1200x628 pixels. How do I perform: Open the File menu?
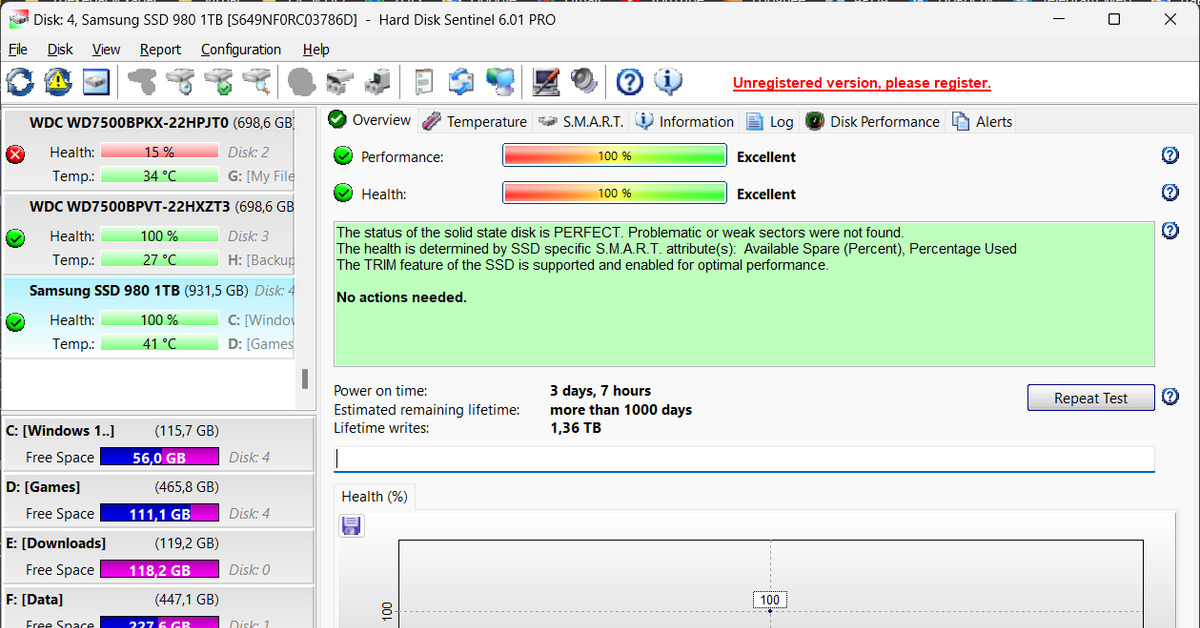point(18,49)
